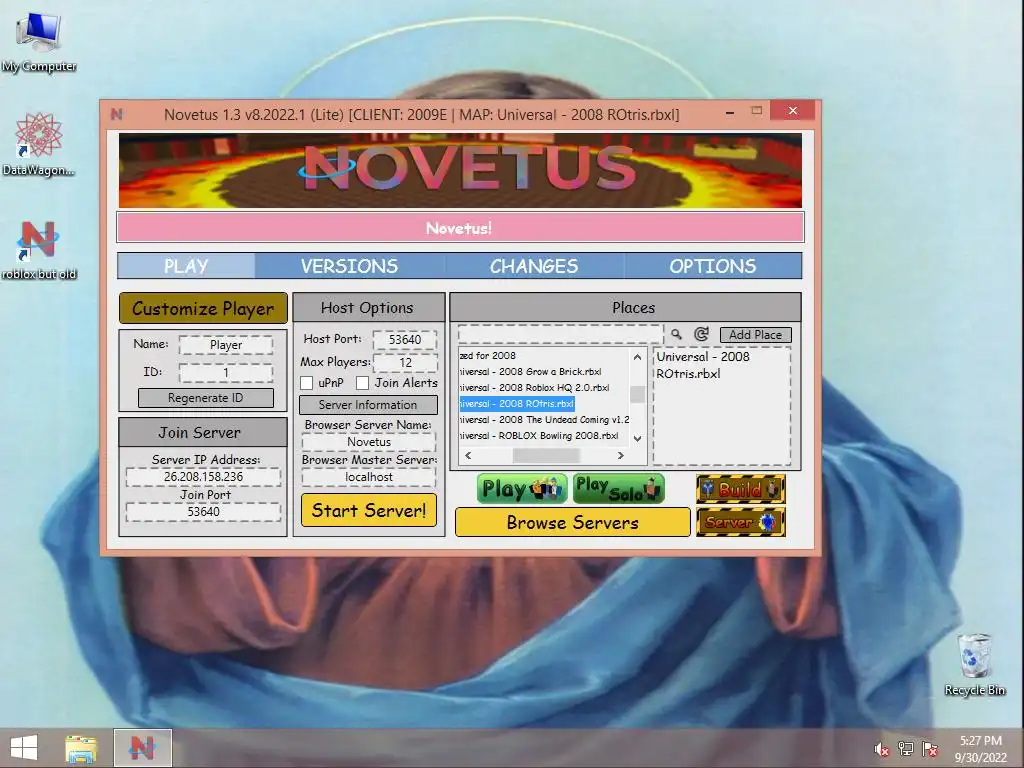
Task: Click the Windows Start button
Action: 24,748
